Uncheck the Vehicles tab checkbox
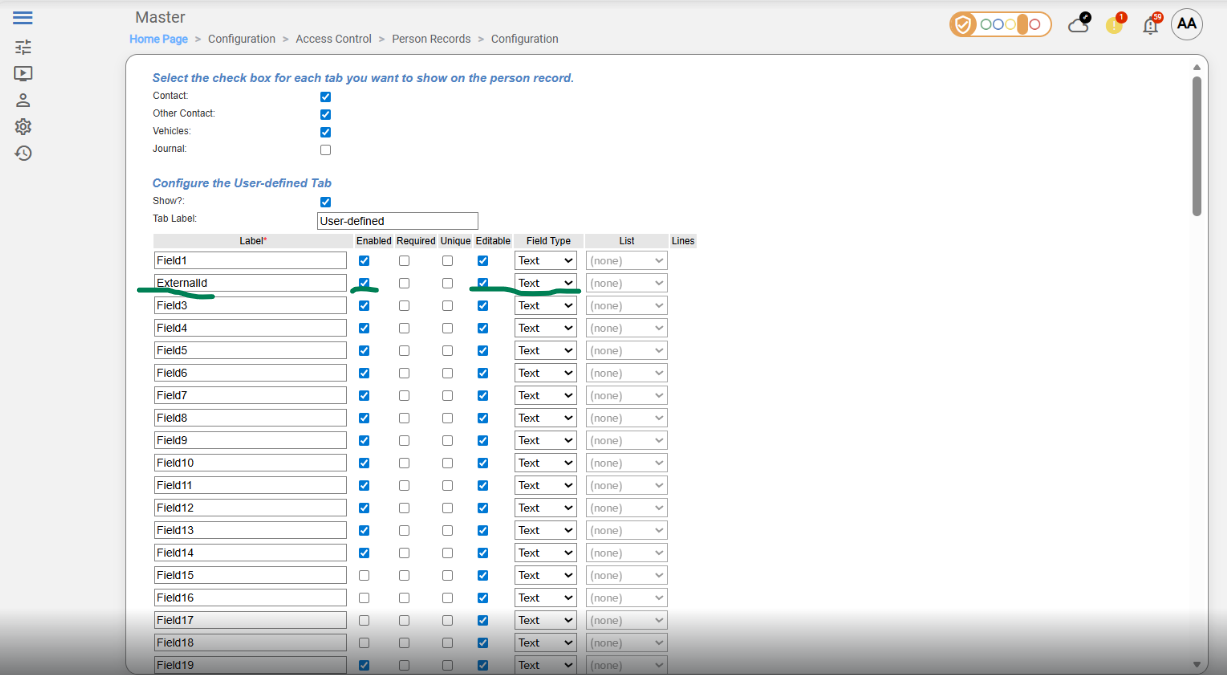 [325, 132]
